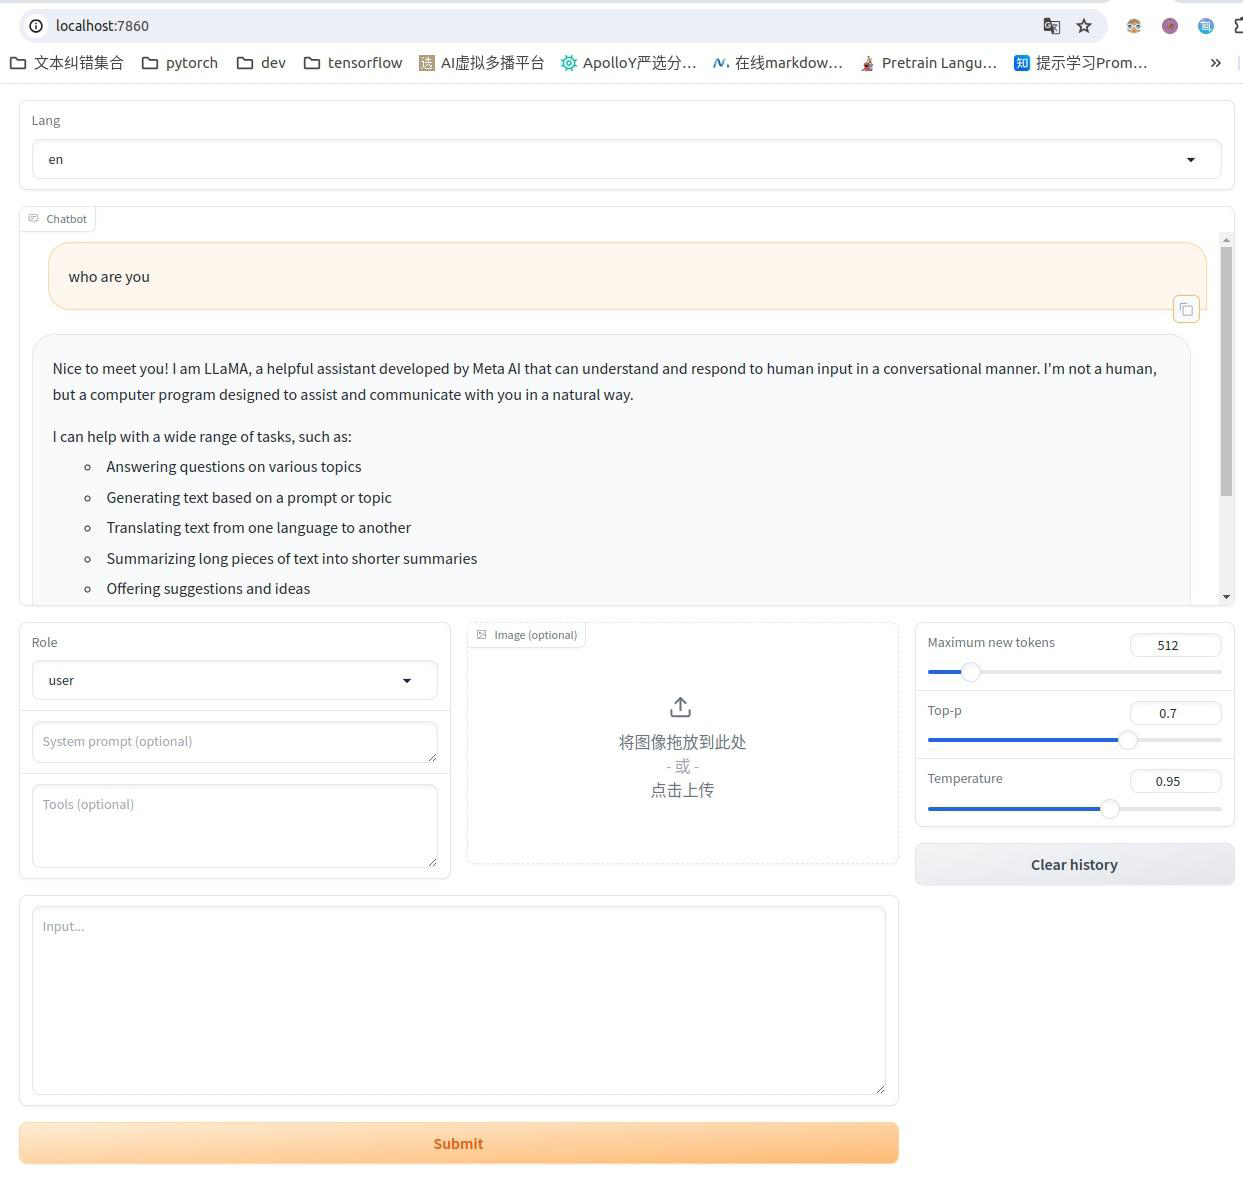Click the Temperature slider handle
This screenshot has height=1191, width=1243.
pyautogui.click(x=1110, y=808)
